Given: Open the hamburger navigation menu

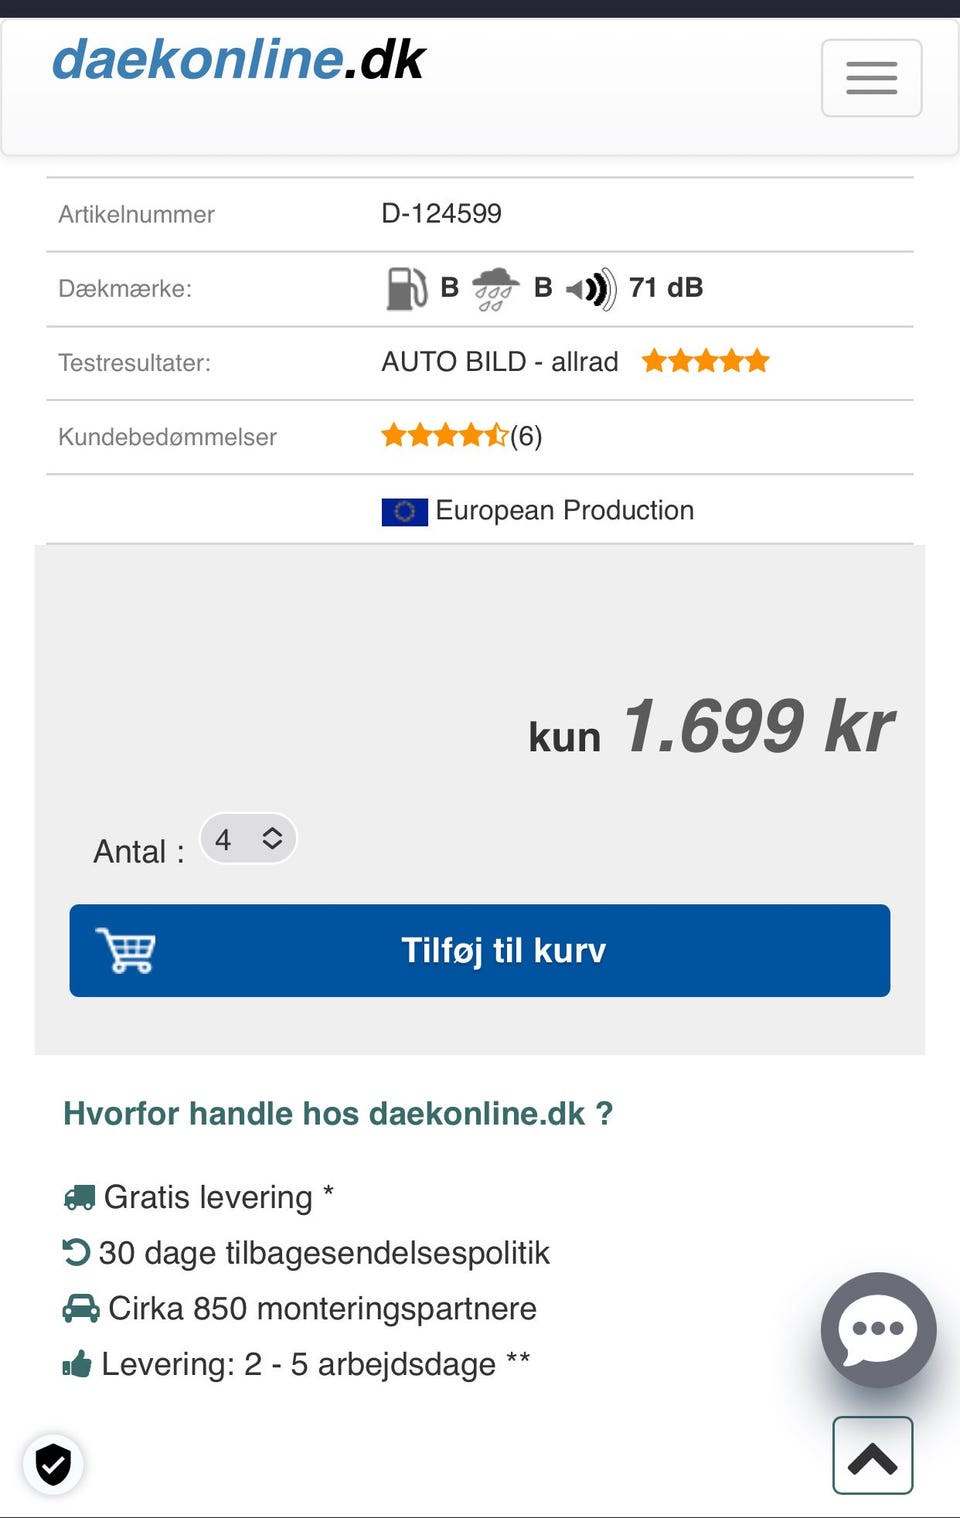Looking at the screenshot, I should point(871,78).
